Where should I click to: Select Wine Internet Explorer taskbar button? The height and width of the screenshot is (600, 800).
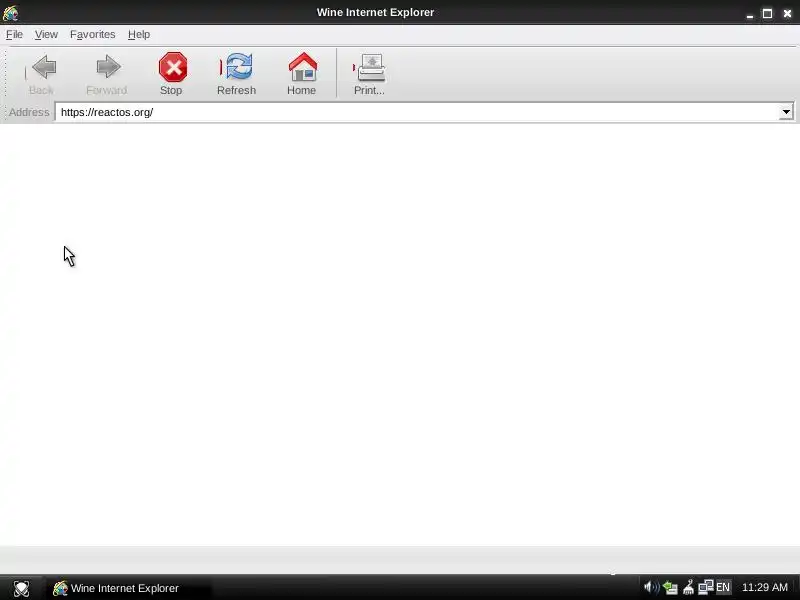pos(128,588)
